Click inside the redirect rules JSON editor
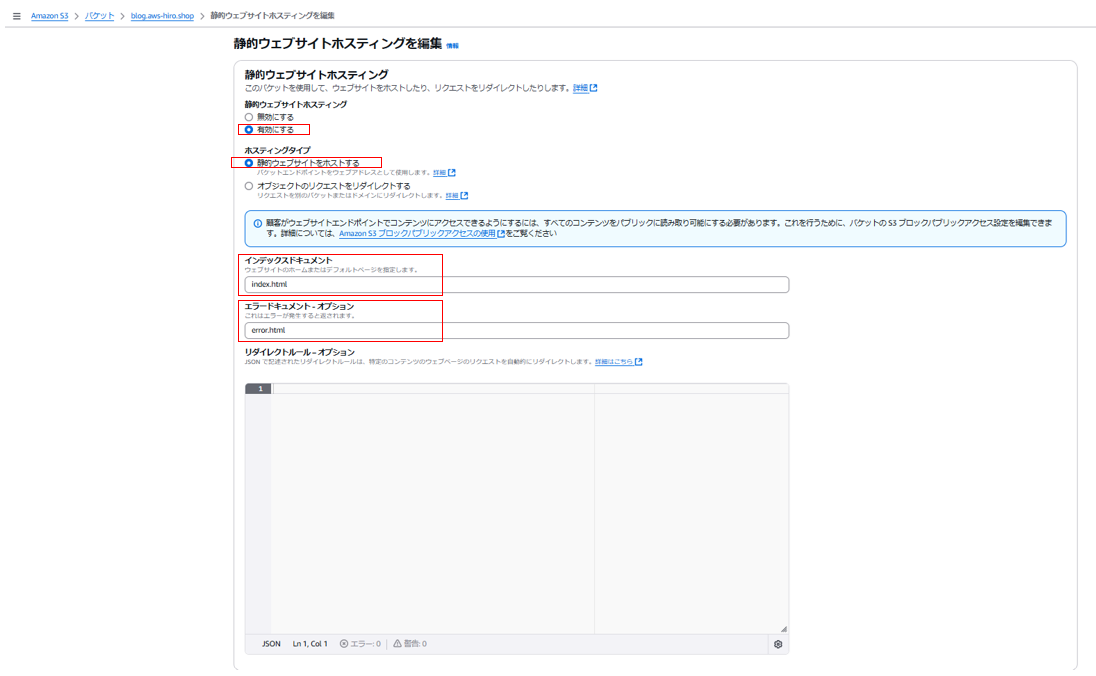This screenshot has width=1096, height=676. pos(530,510)
